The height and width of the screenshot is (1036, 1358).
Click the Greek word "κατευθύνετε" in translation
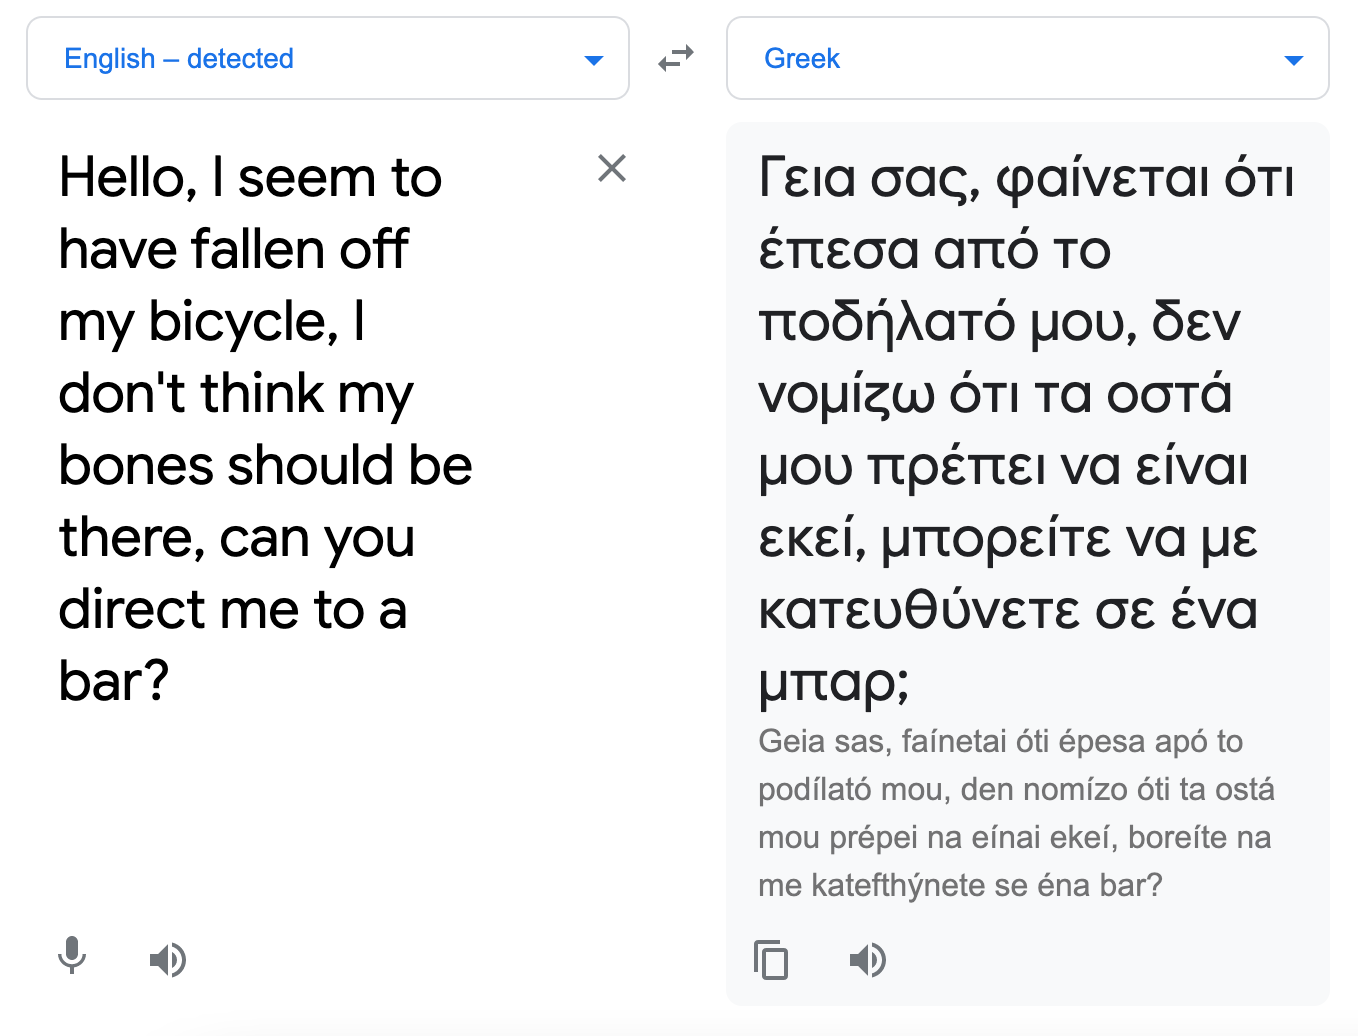918,611
